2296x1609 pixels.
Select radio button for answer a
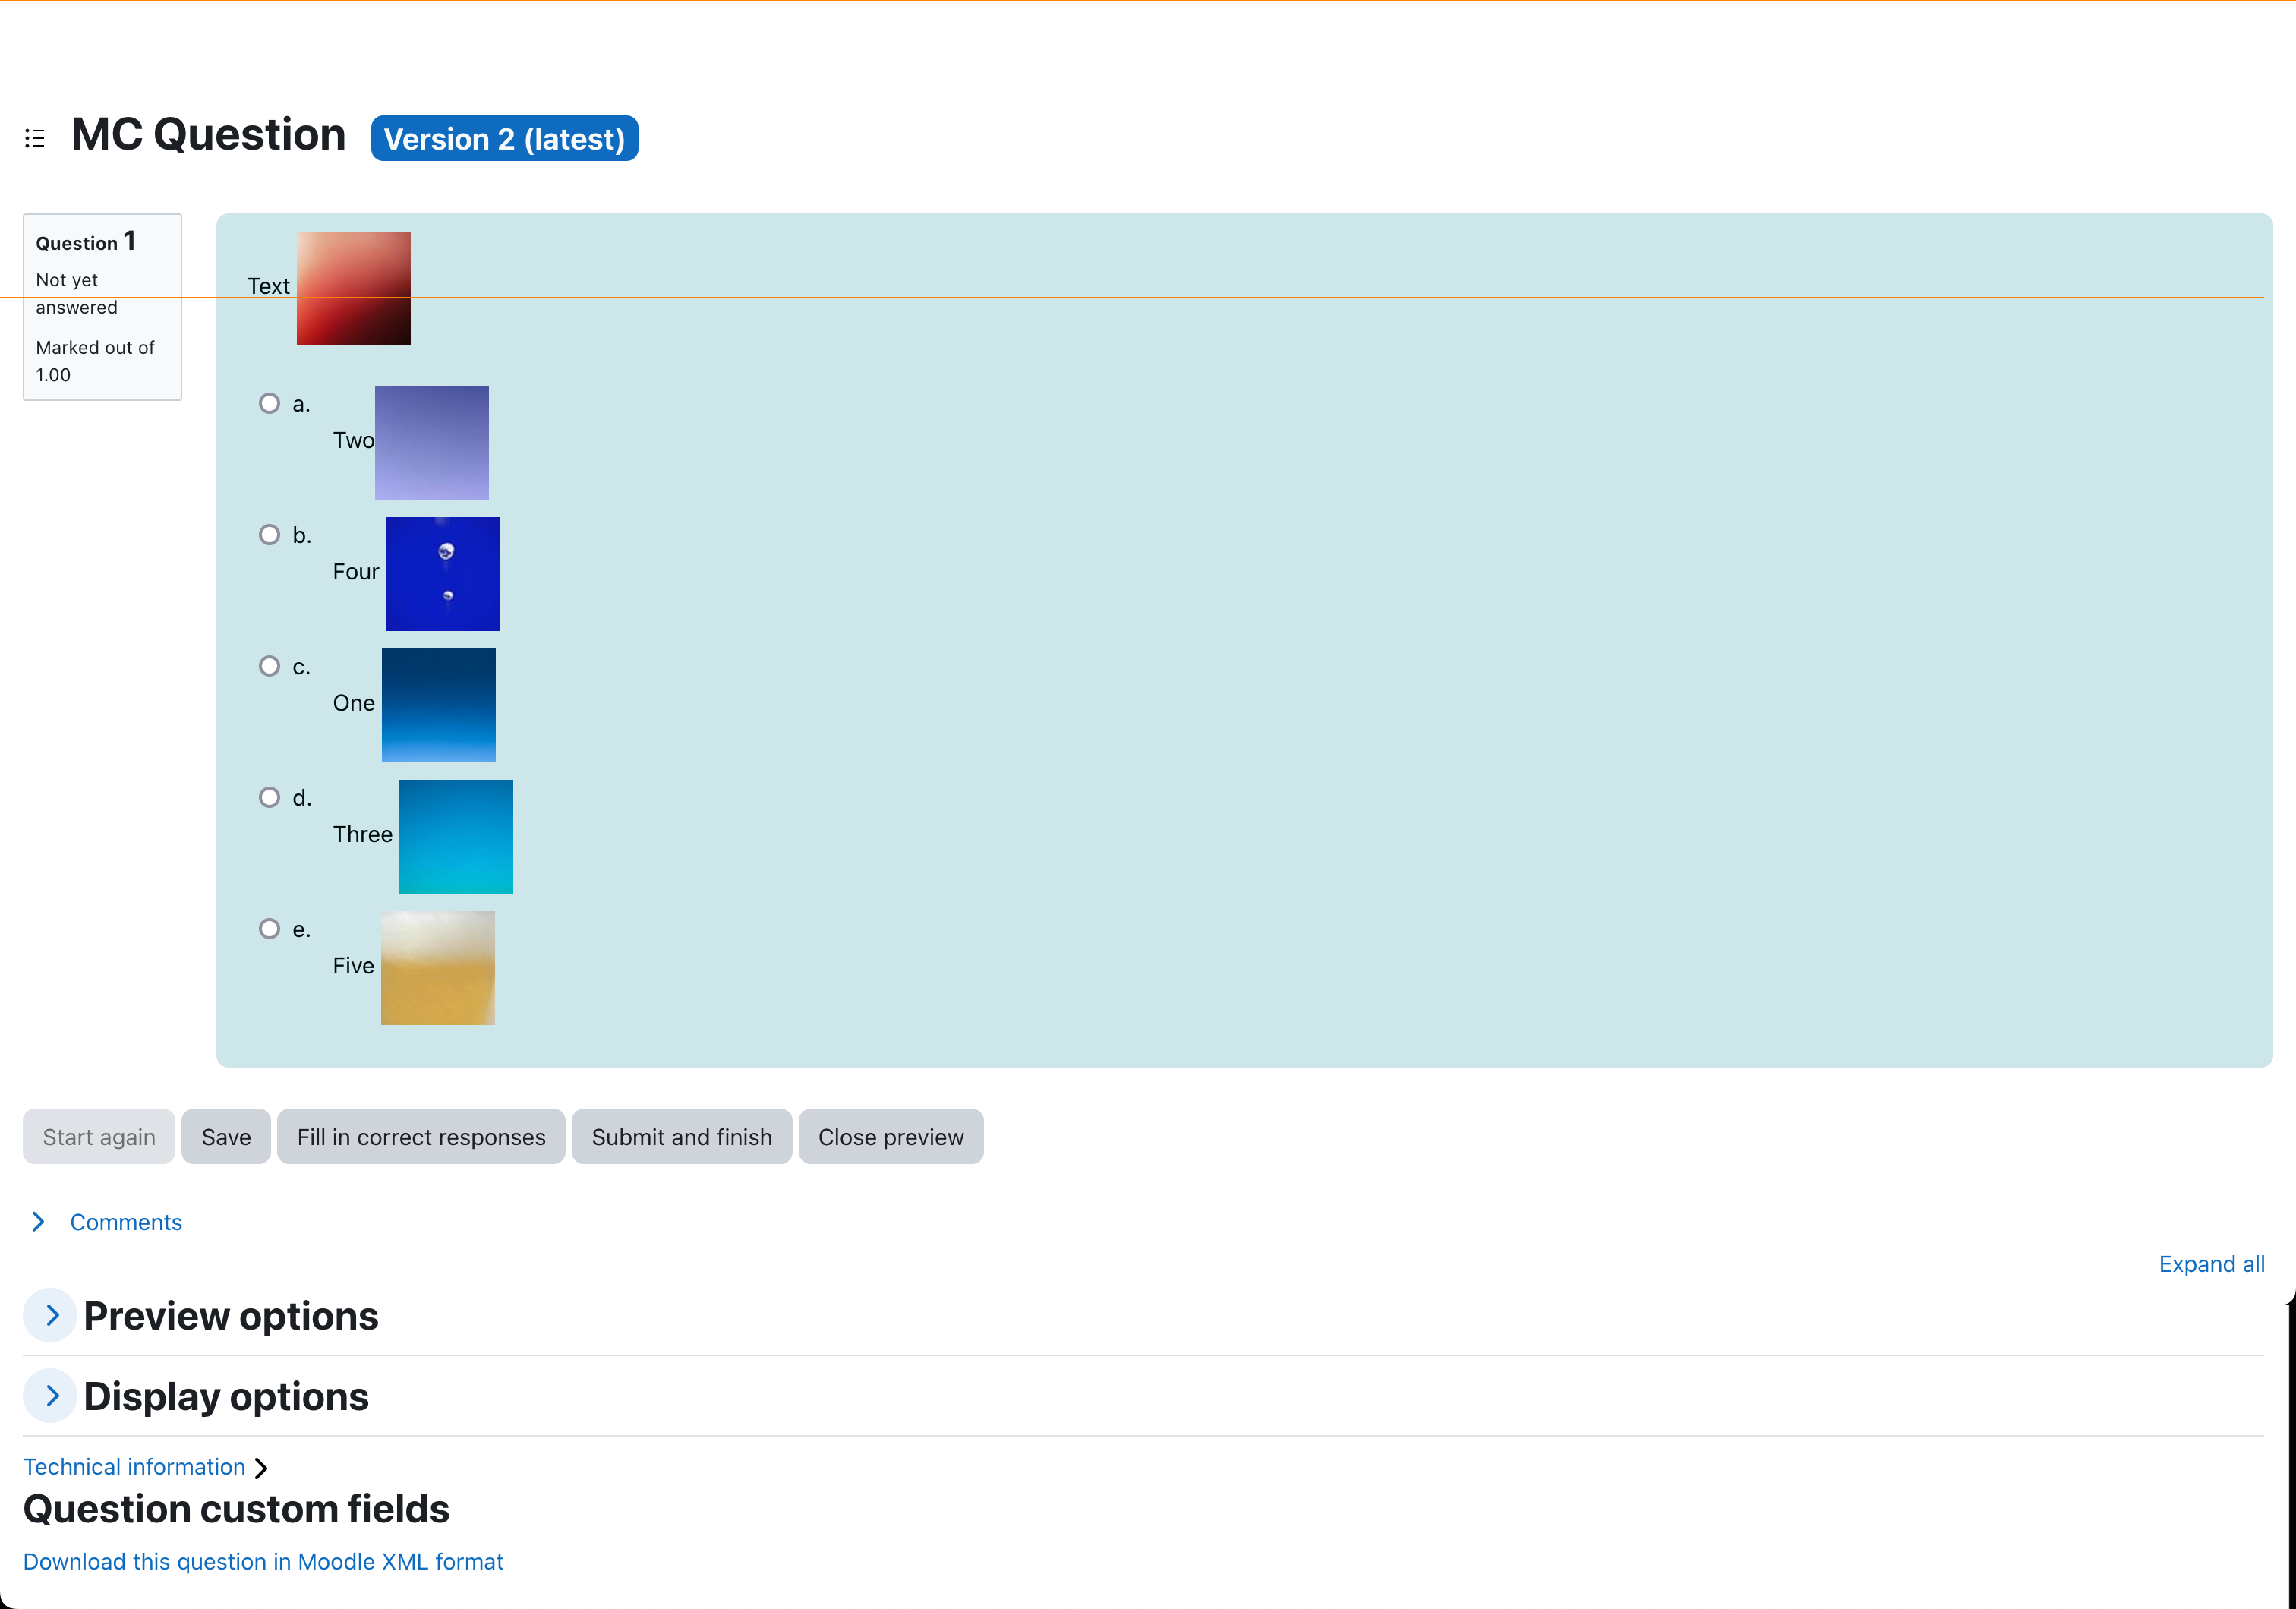[x=269, y=403]
